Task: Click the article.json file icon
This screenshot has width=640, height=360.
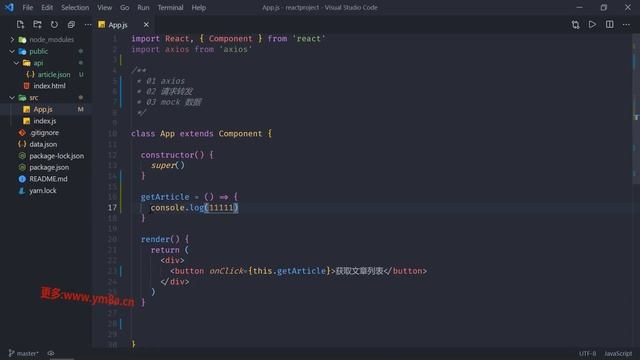Action: click(x=30, y=75)
